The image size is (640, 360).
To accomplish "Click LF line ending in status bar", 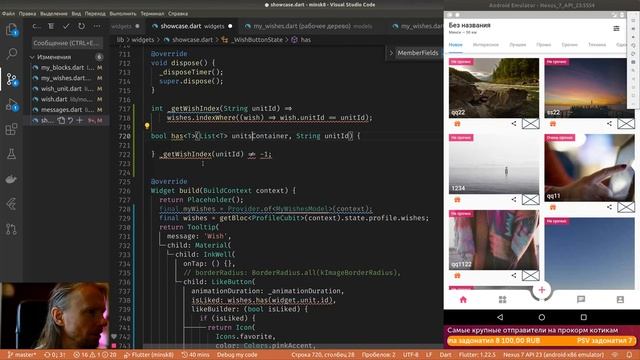I will pyautogui.click(x=429, y=355).
